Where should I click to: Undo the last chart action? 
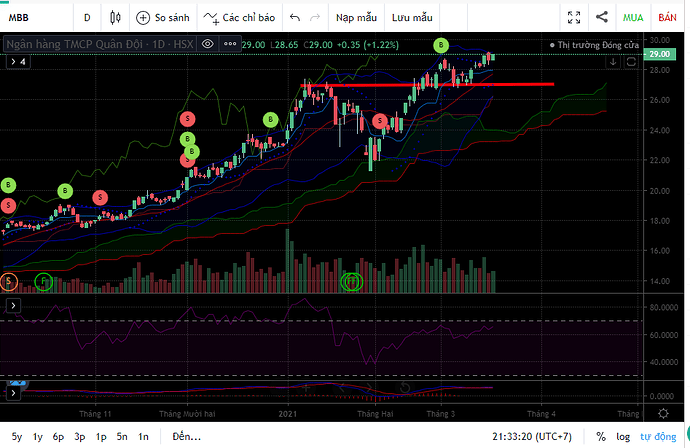295,18
